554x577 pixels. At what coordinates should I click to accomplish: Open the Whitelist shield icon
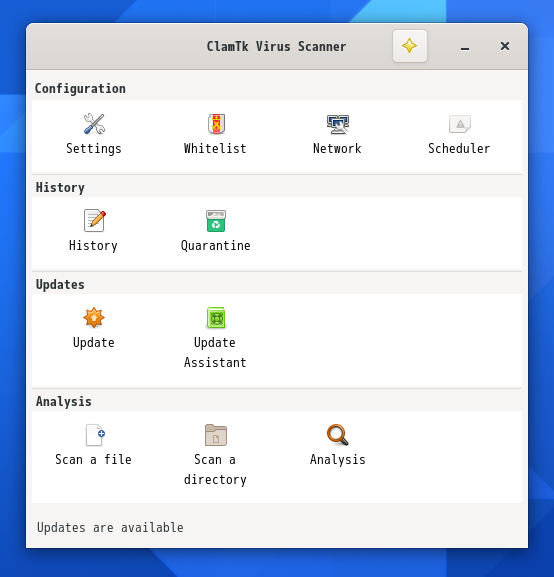(216, 124)
